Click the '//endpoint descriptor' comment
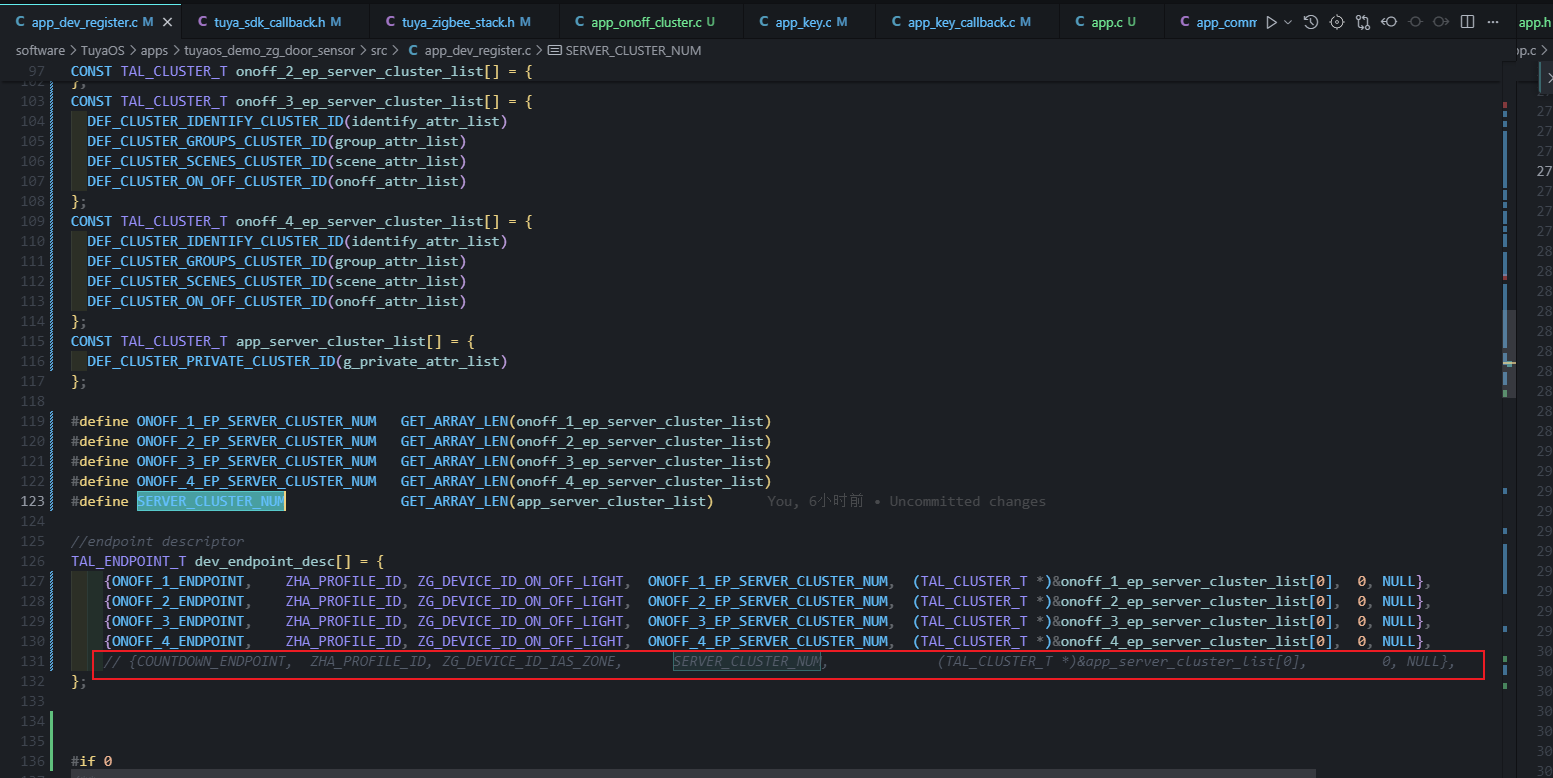This screenshot has width=1553, height=778. 157,541
